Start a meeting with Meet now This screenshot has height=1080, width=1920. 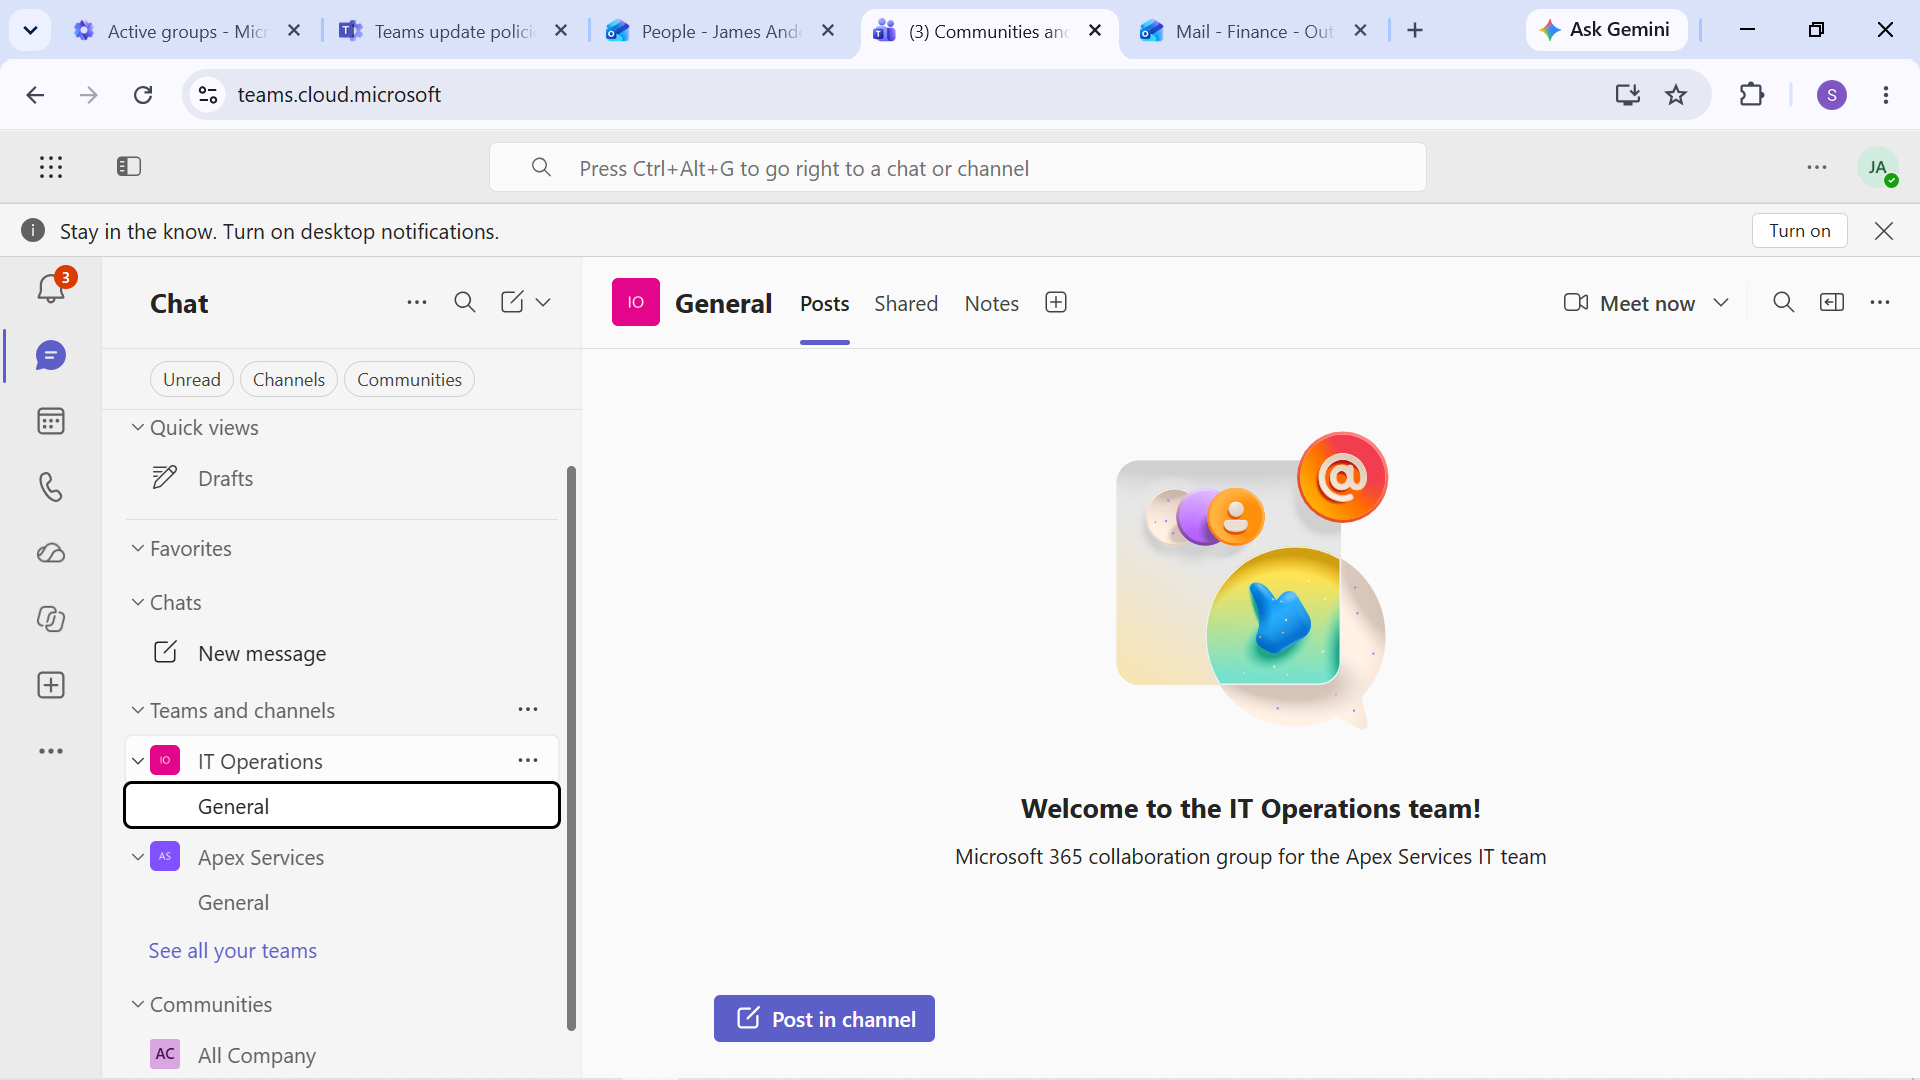(1630, 302)
